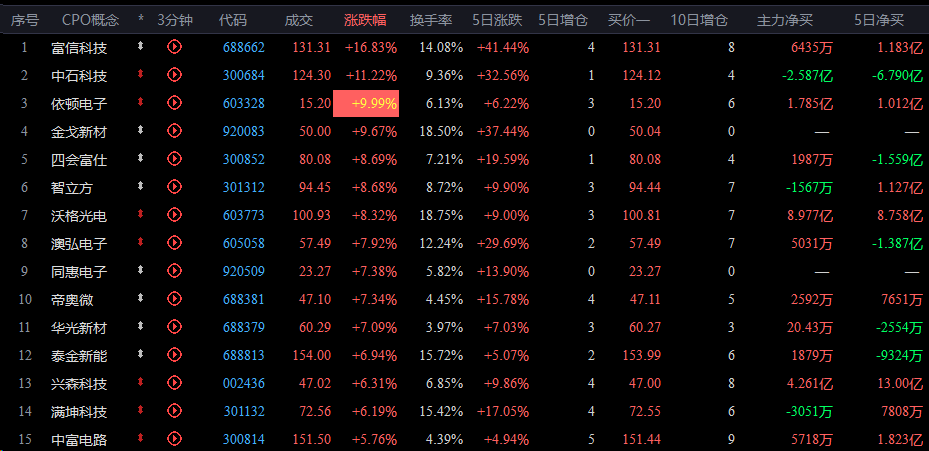
Task: Click the red marker icon beside 兴森科技
Action: [x=140, y=382]
